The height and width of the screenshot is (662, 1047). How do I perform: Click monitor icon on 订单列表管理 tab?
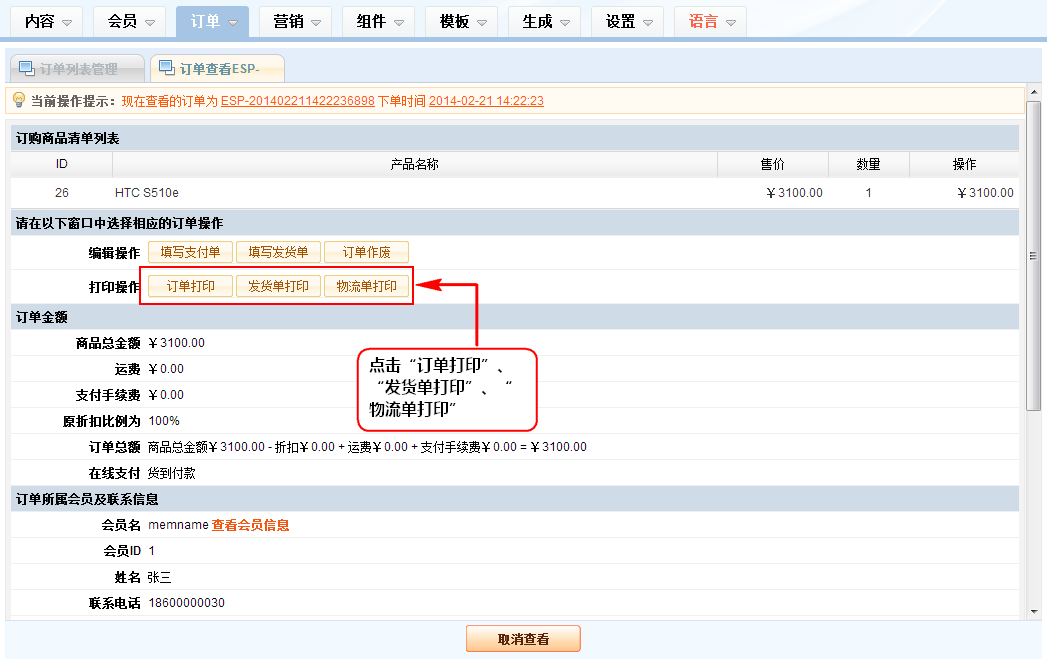[x=27, y=69]
